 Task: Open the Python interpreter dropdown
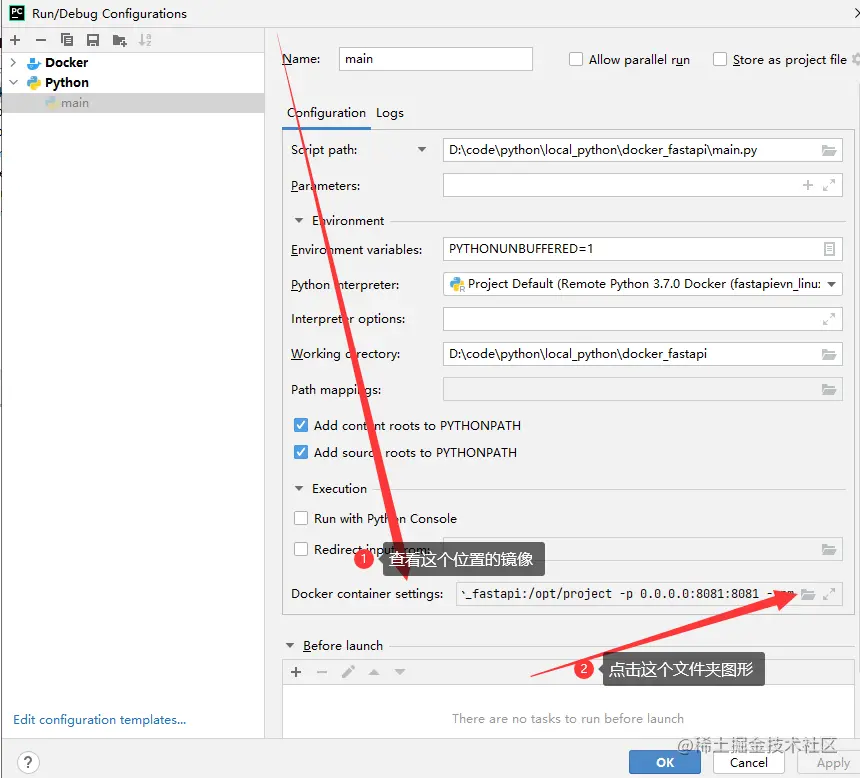831,284
